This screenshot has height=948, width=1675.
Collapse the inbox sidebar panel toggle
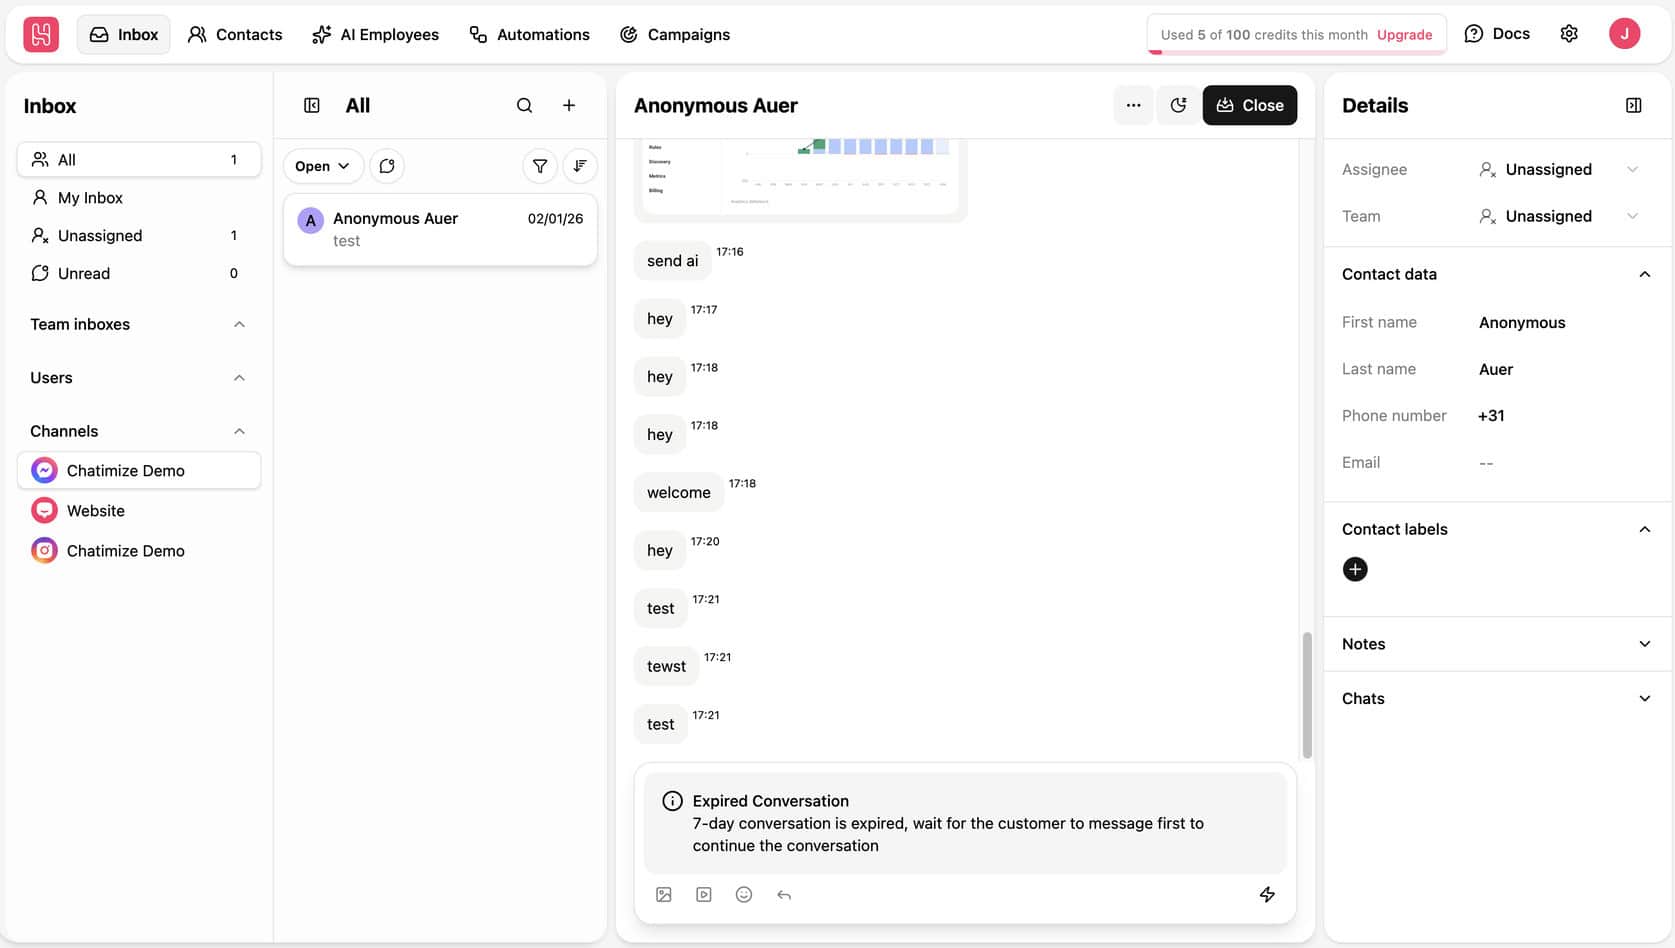click(x=312, y=106)
